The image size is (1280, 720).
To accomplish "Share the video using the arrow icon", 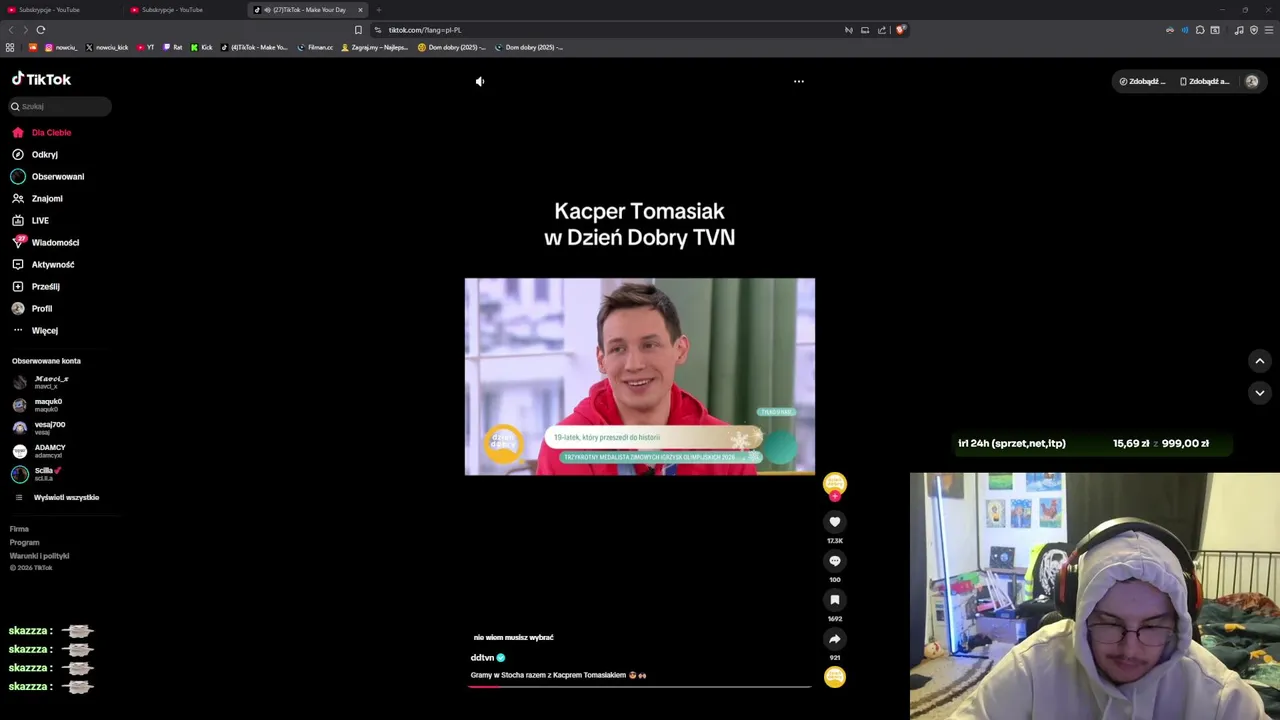I will click(x=835, y=639).
